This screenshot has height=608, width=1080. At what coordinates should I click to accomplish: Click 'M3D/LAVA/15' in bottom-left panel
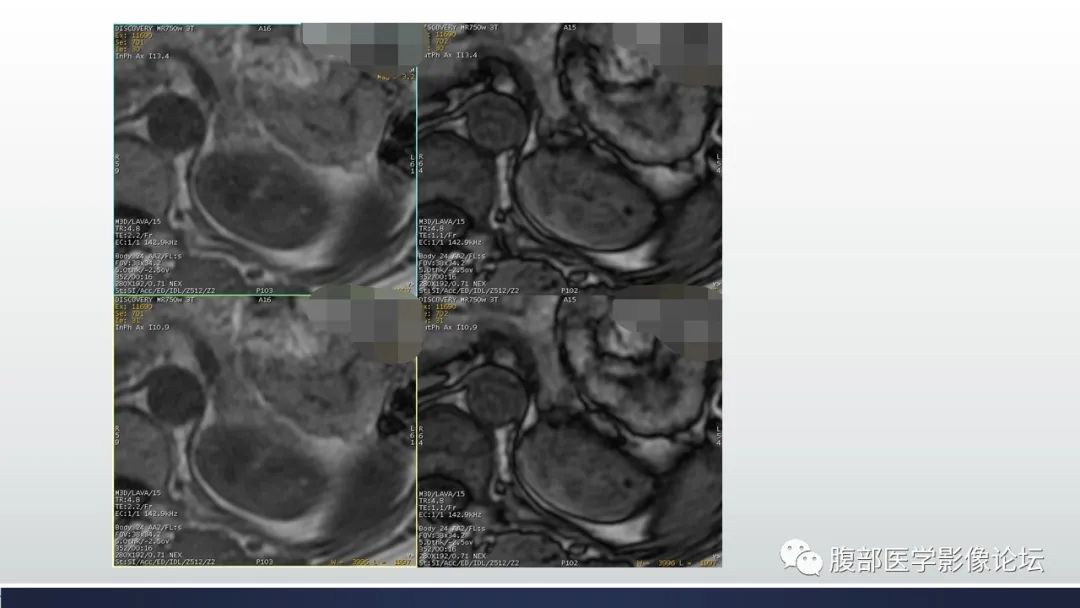point(138,493)
